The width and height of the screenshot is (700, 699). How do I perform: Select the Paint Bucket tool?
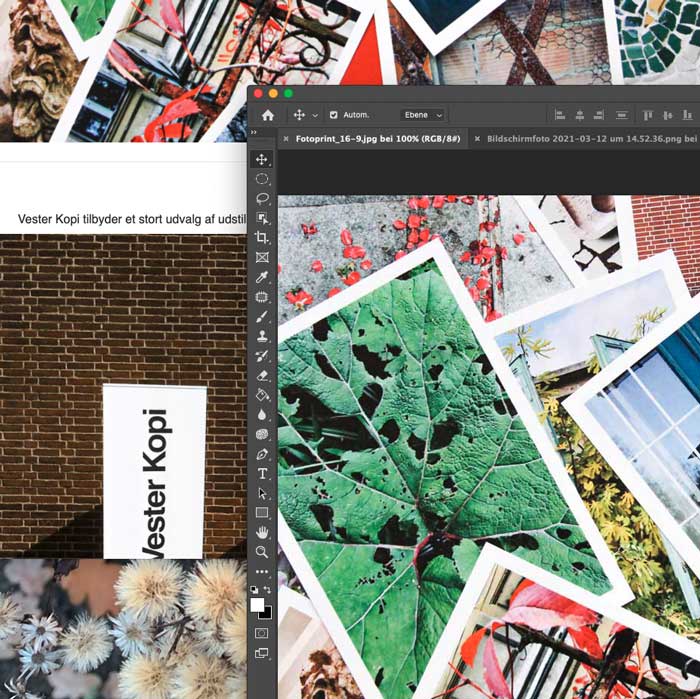click(x=262, y=395)
